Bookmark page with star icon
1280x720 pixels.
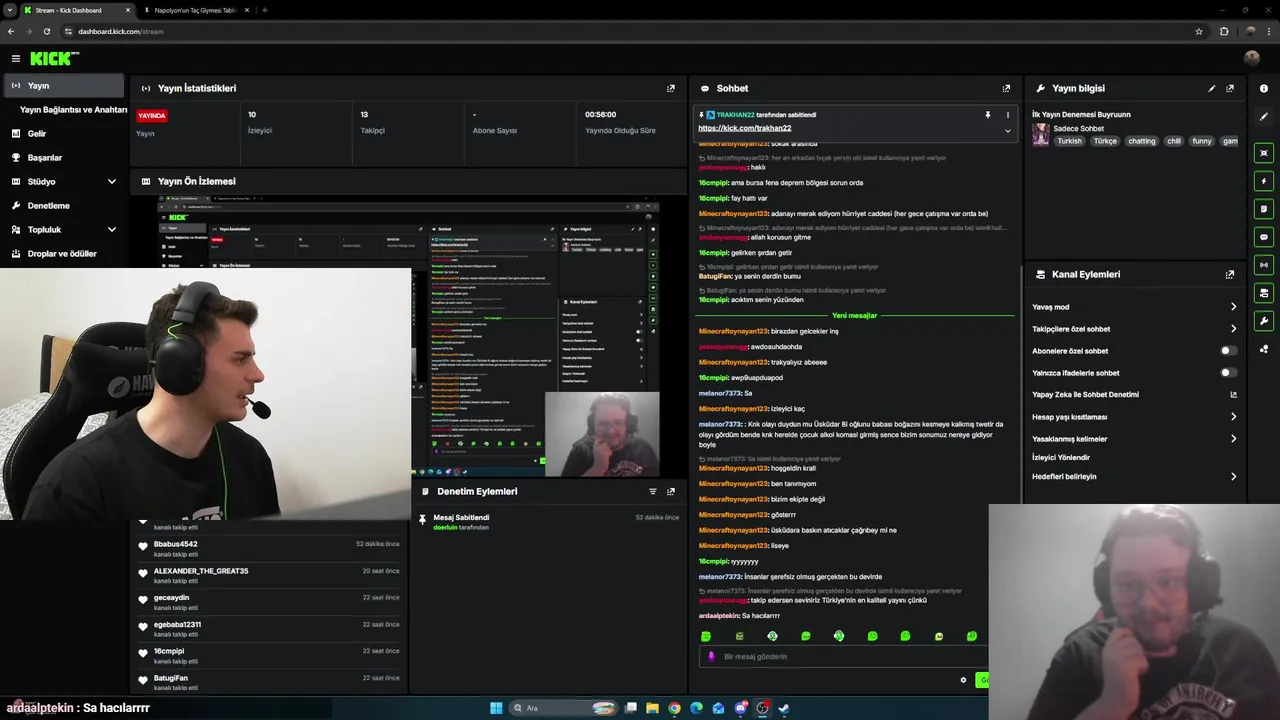coord(1199,31)
